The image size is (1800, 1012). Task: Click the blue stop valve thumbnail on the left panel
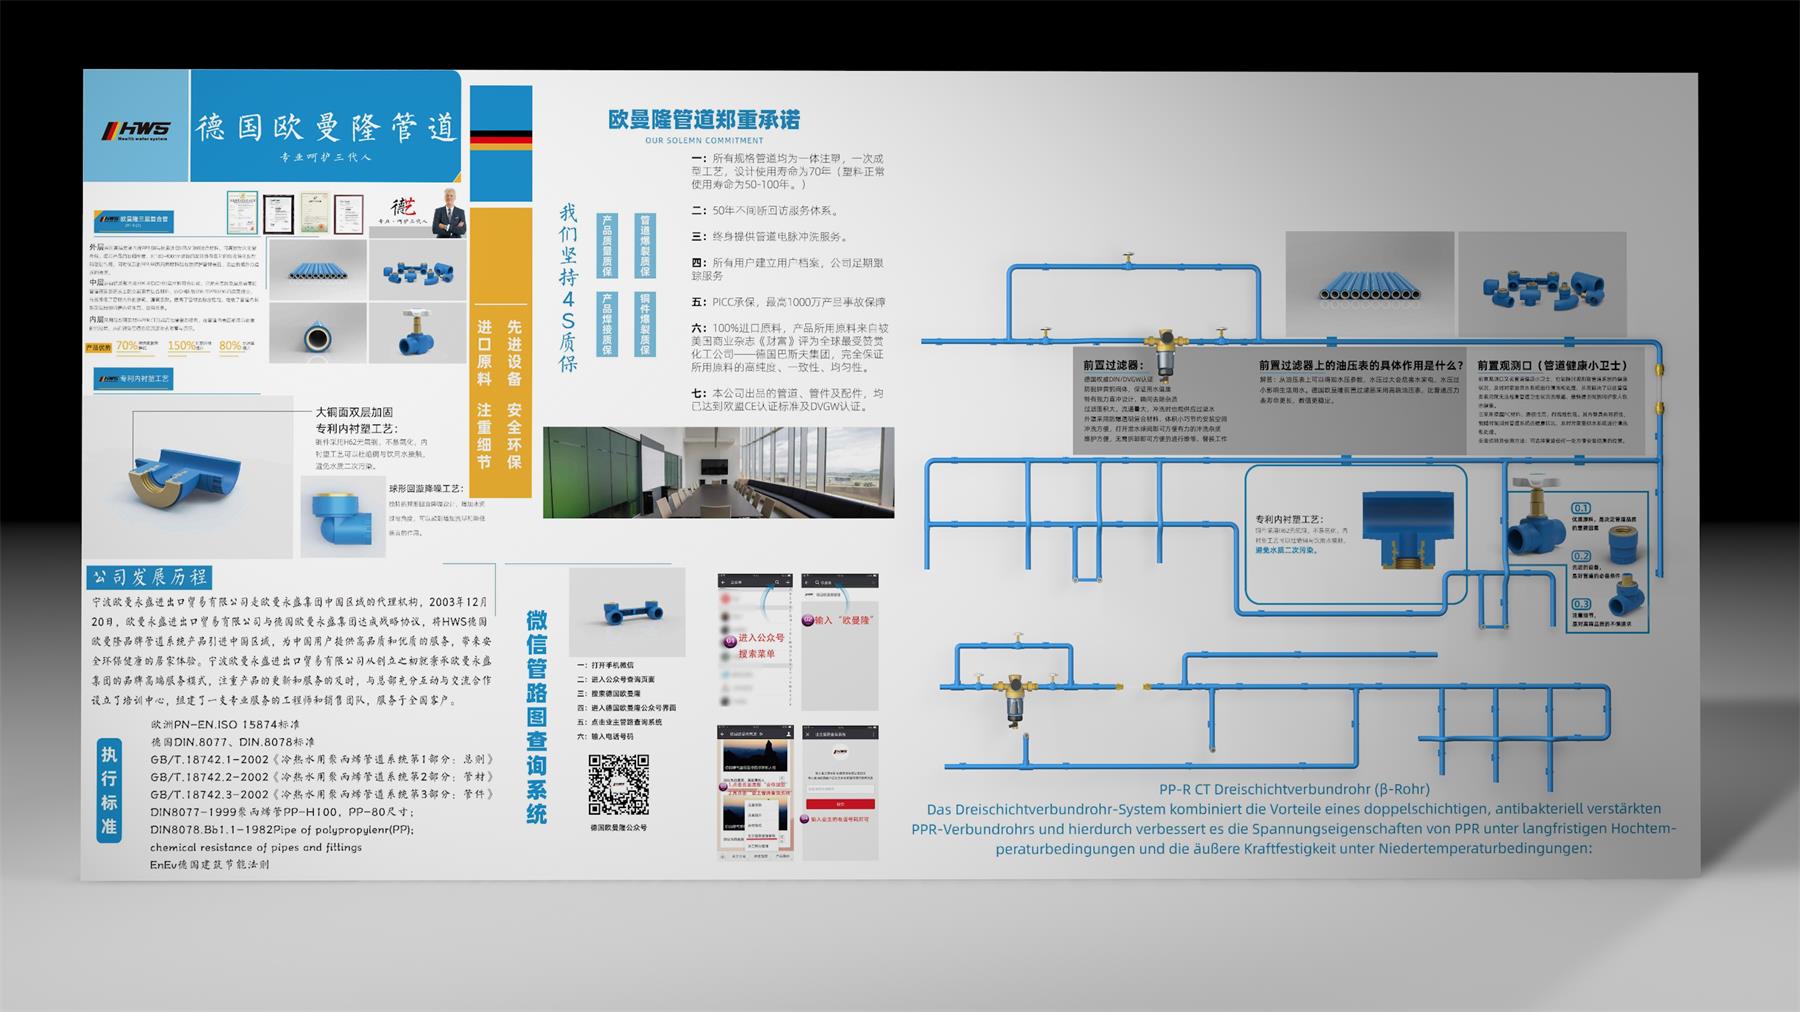(x=418, y=334)
